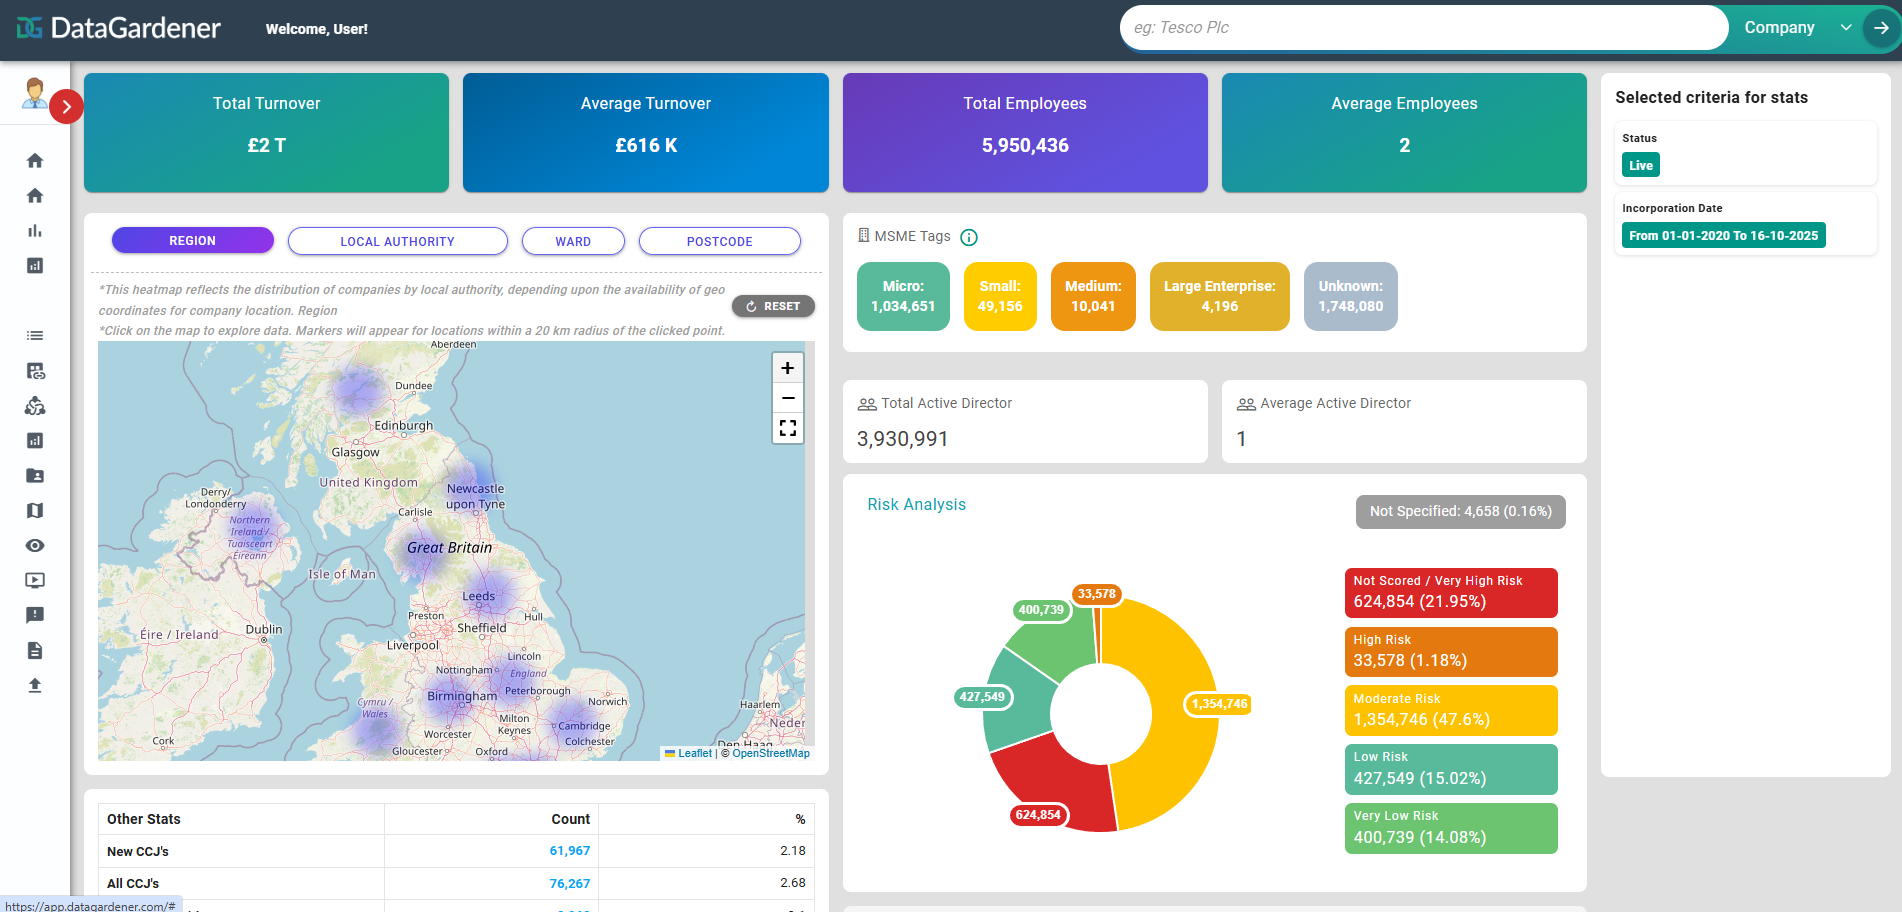Switch to the Local Authority tab
Viewport: 1902px width, 912px height.
pyautogui.click(x=397, y=242)
